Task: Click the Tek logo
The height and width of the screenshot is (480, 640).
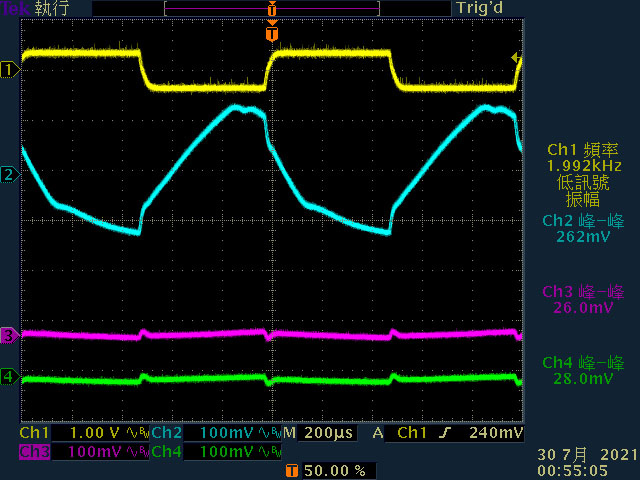Action: pyautogui.click(x=15, y=8)
